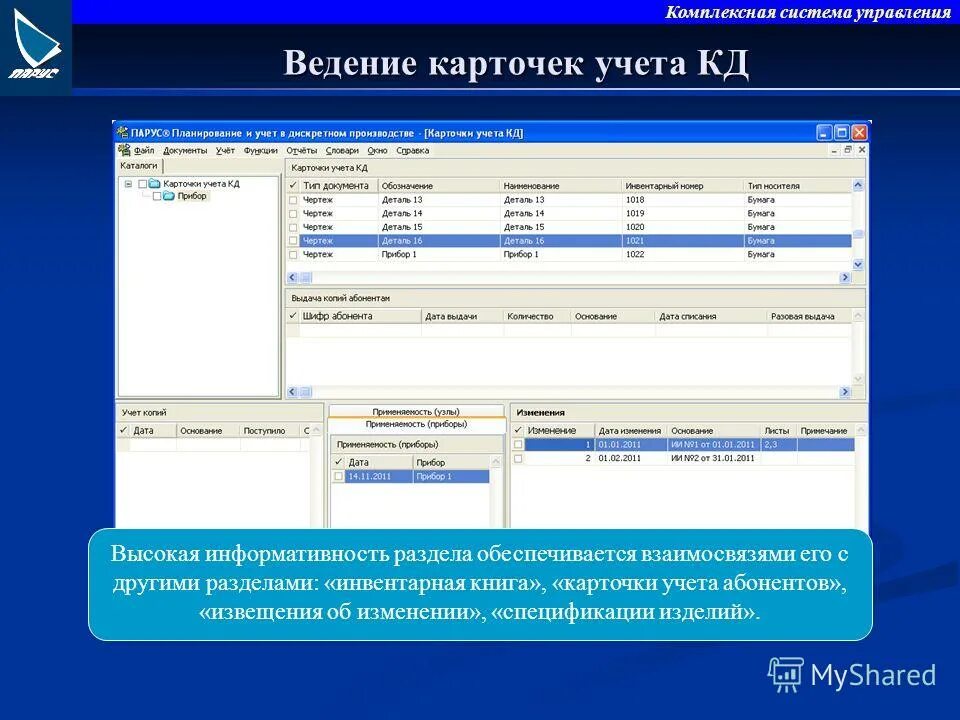Sort by Тип документа column header

(339, 186)
